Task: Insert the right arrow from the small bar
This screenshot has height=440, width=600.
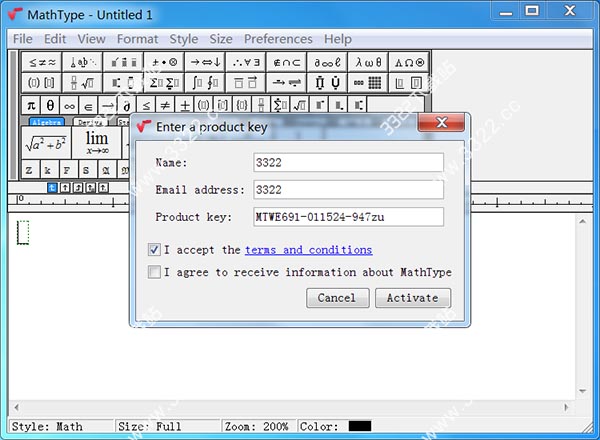Action: tap(108, 105)
